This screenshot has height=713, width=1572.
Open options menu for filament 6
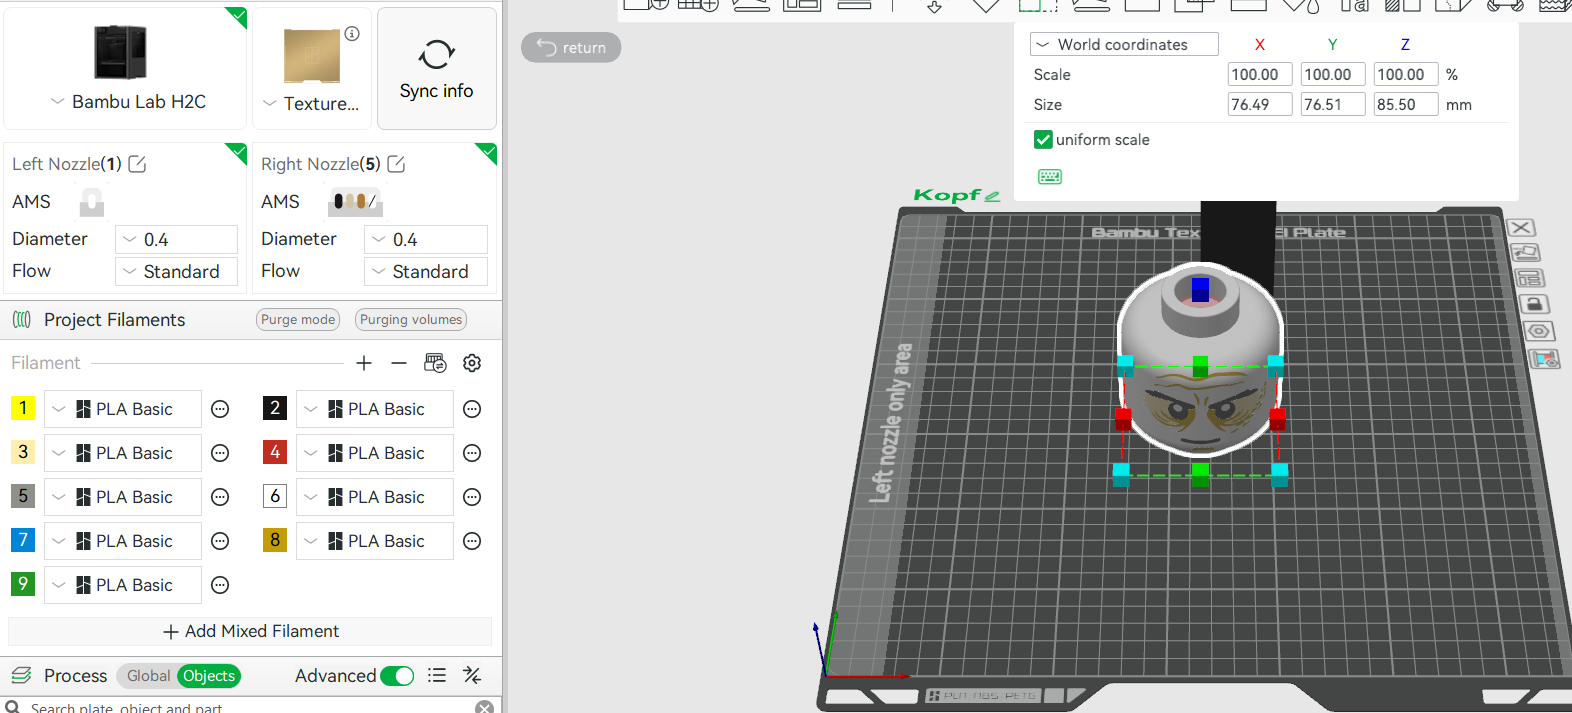coord(472,497)
